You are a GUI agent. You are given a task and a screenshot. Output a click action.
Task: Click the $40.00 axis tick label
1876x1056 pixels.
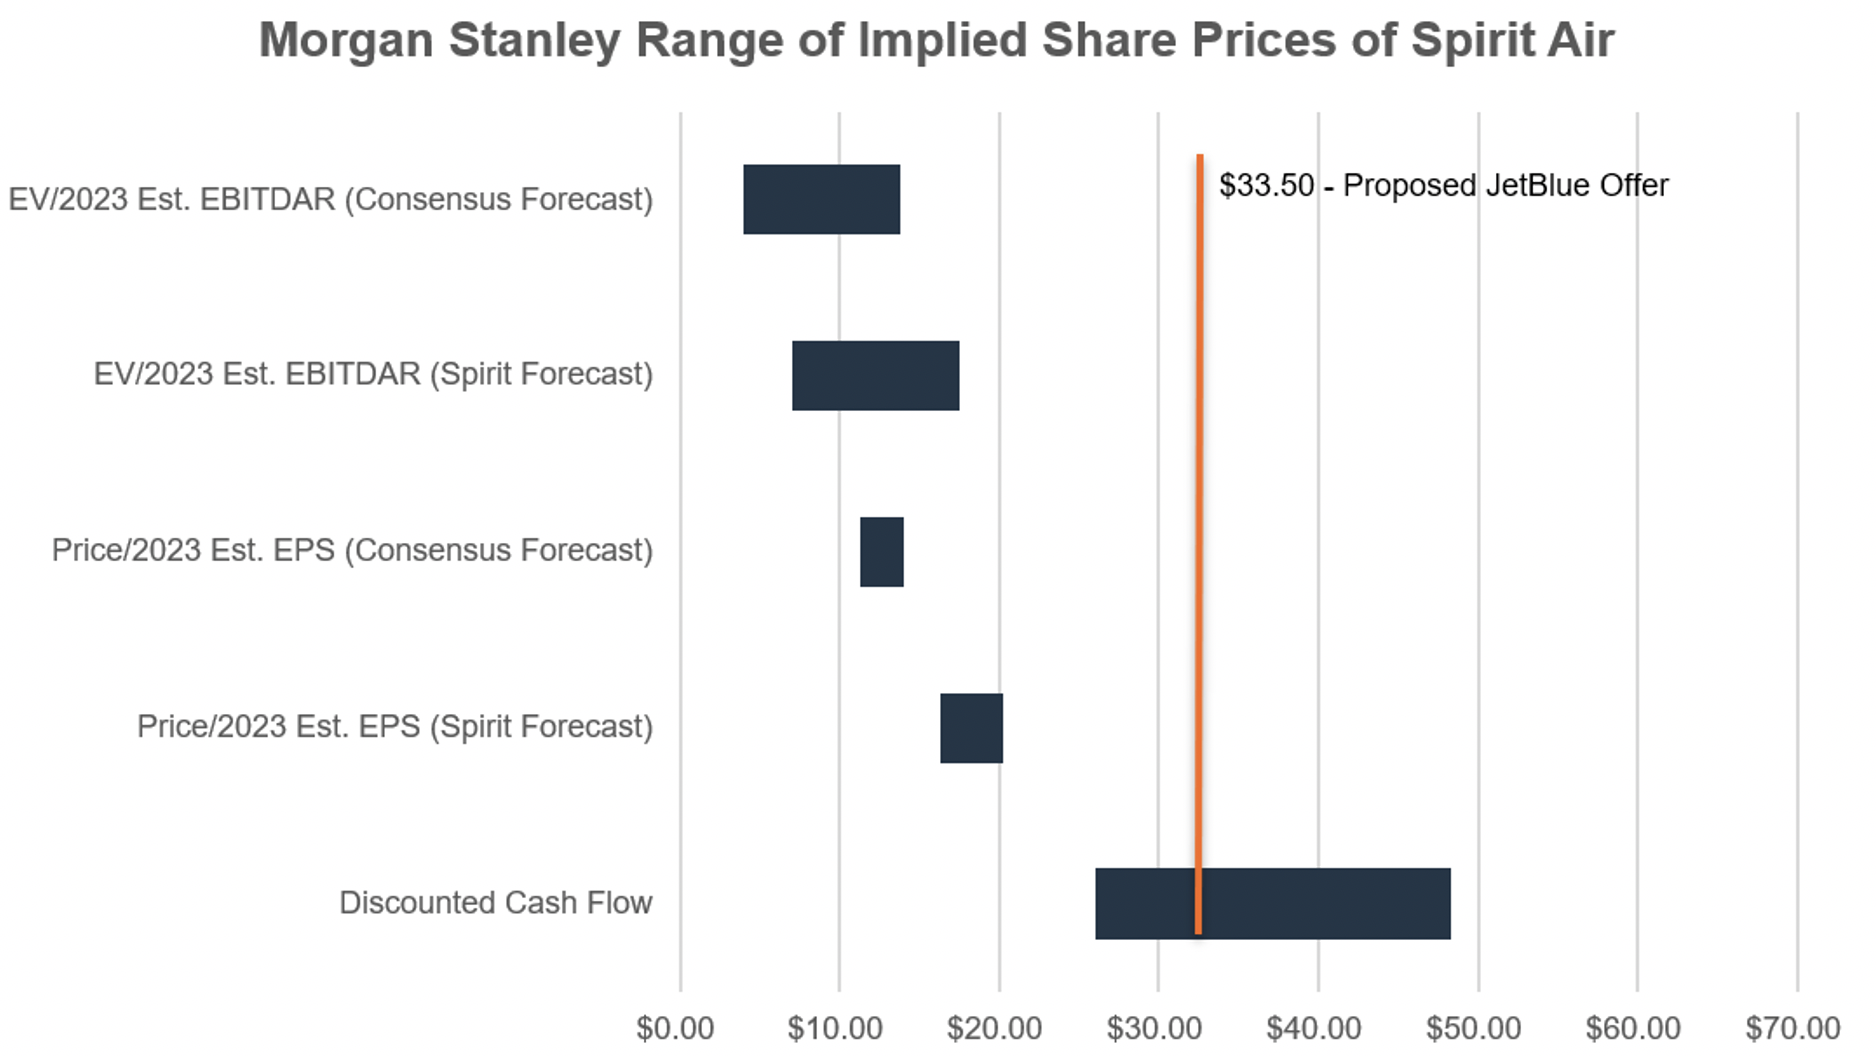click(x=1313, y=1028)
